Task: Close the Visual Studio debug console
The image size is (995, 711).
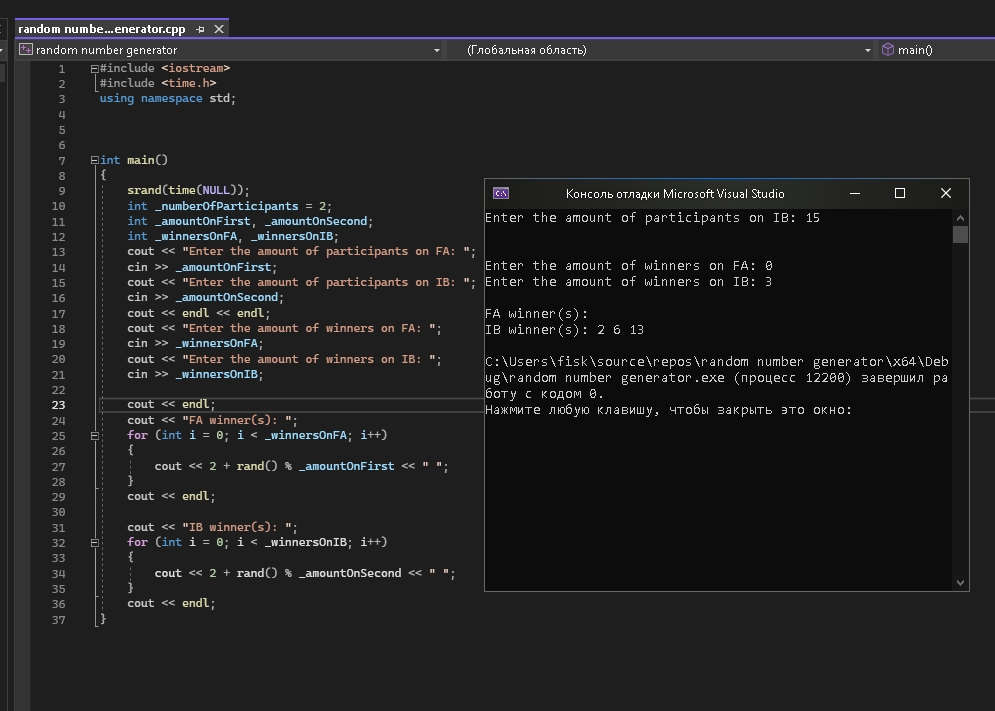Action: coord(946,194)
